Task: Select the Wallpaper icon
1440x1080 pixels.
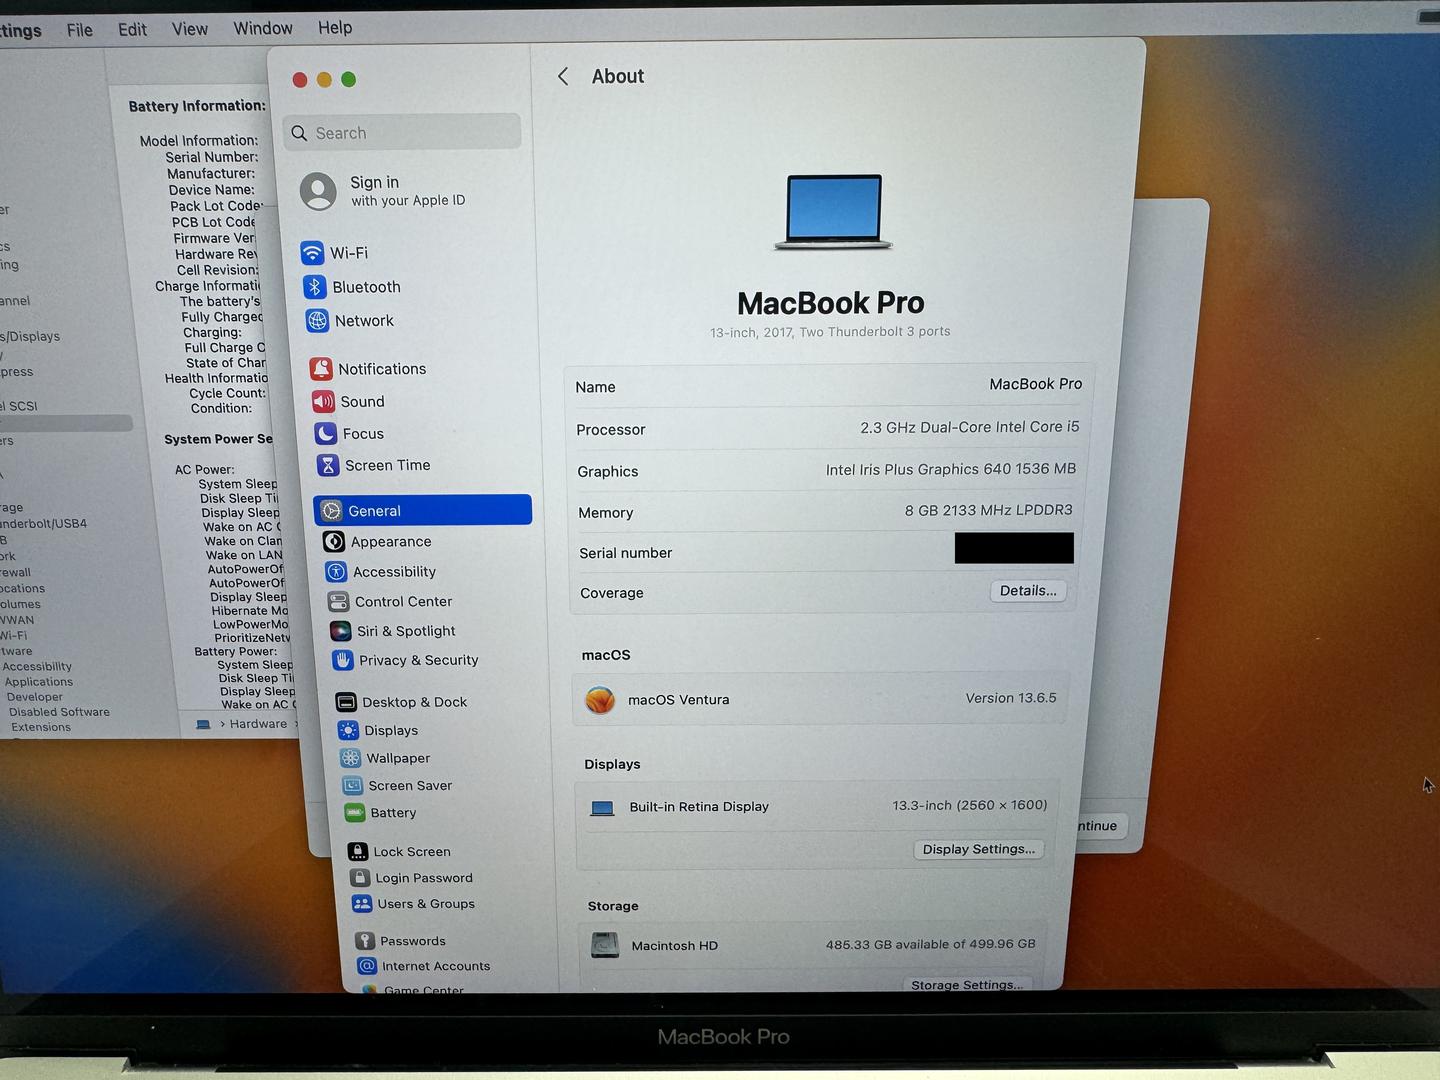Action: pyautogui.click(x=350, y=758)
